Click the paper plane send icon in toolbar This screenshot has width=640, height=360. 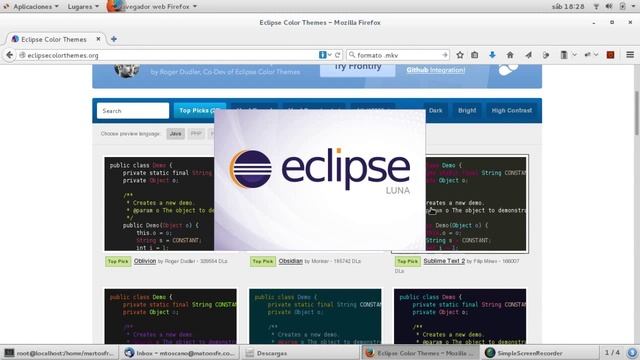coord(529,55)
